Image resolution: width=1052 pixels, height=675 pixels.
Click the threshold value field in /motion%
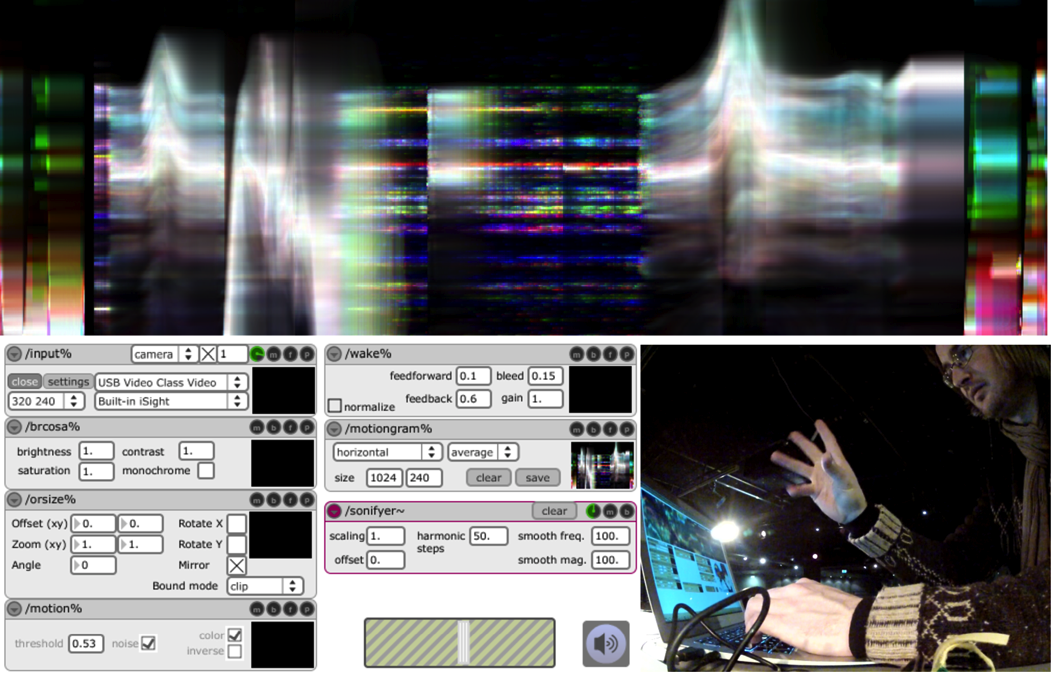tap(85, 643)
